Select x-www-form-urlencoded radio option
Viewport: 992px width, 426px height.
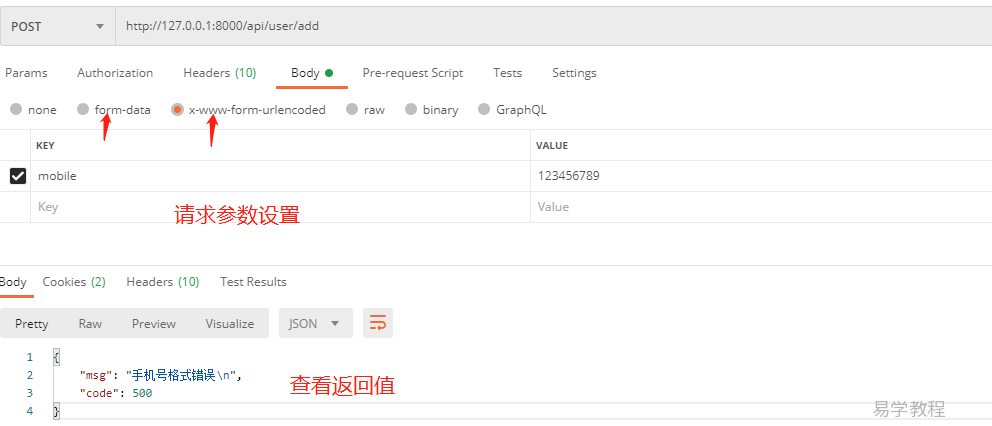[177, 110]
